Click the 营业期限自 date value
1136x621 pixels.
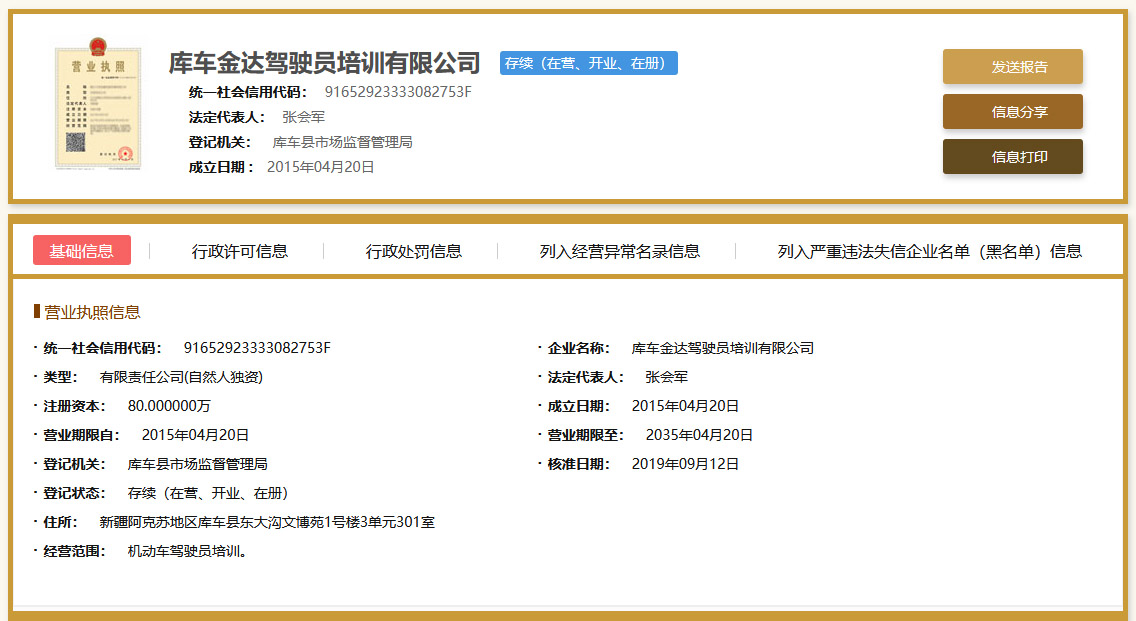coord(196,435)
